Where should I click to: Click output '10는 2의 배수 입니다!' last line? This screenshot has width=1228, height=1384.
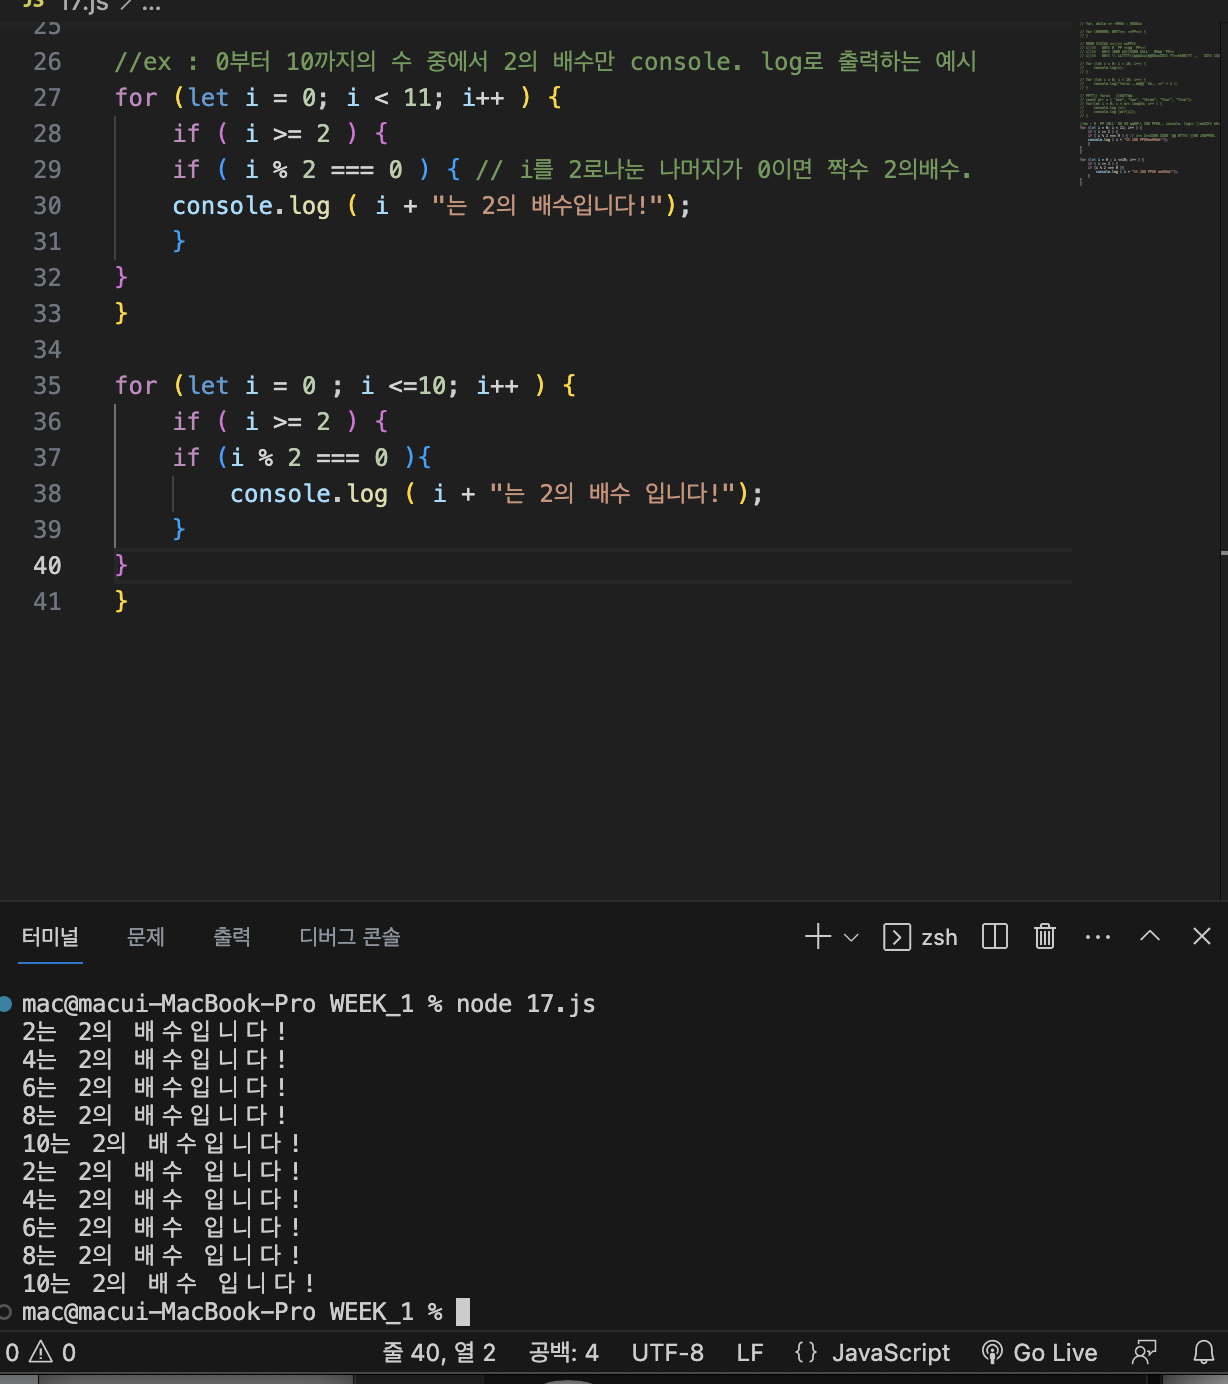(167, 1283)
